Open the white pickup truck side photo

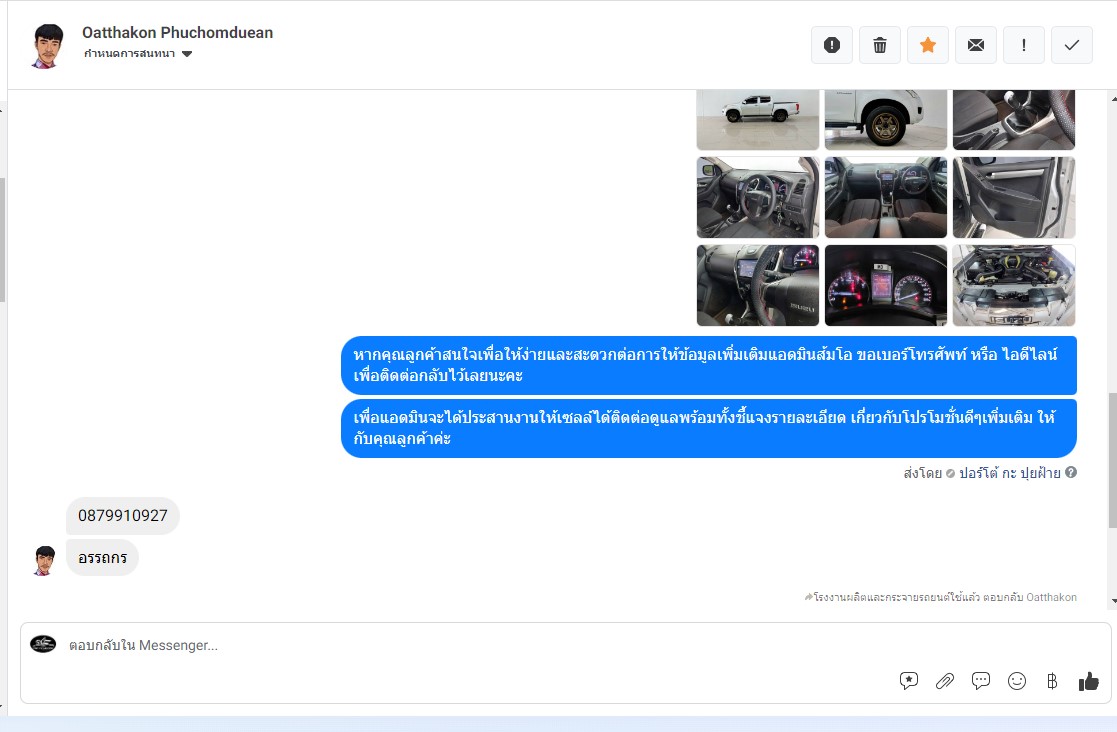click(x=758, y=119)
